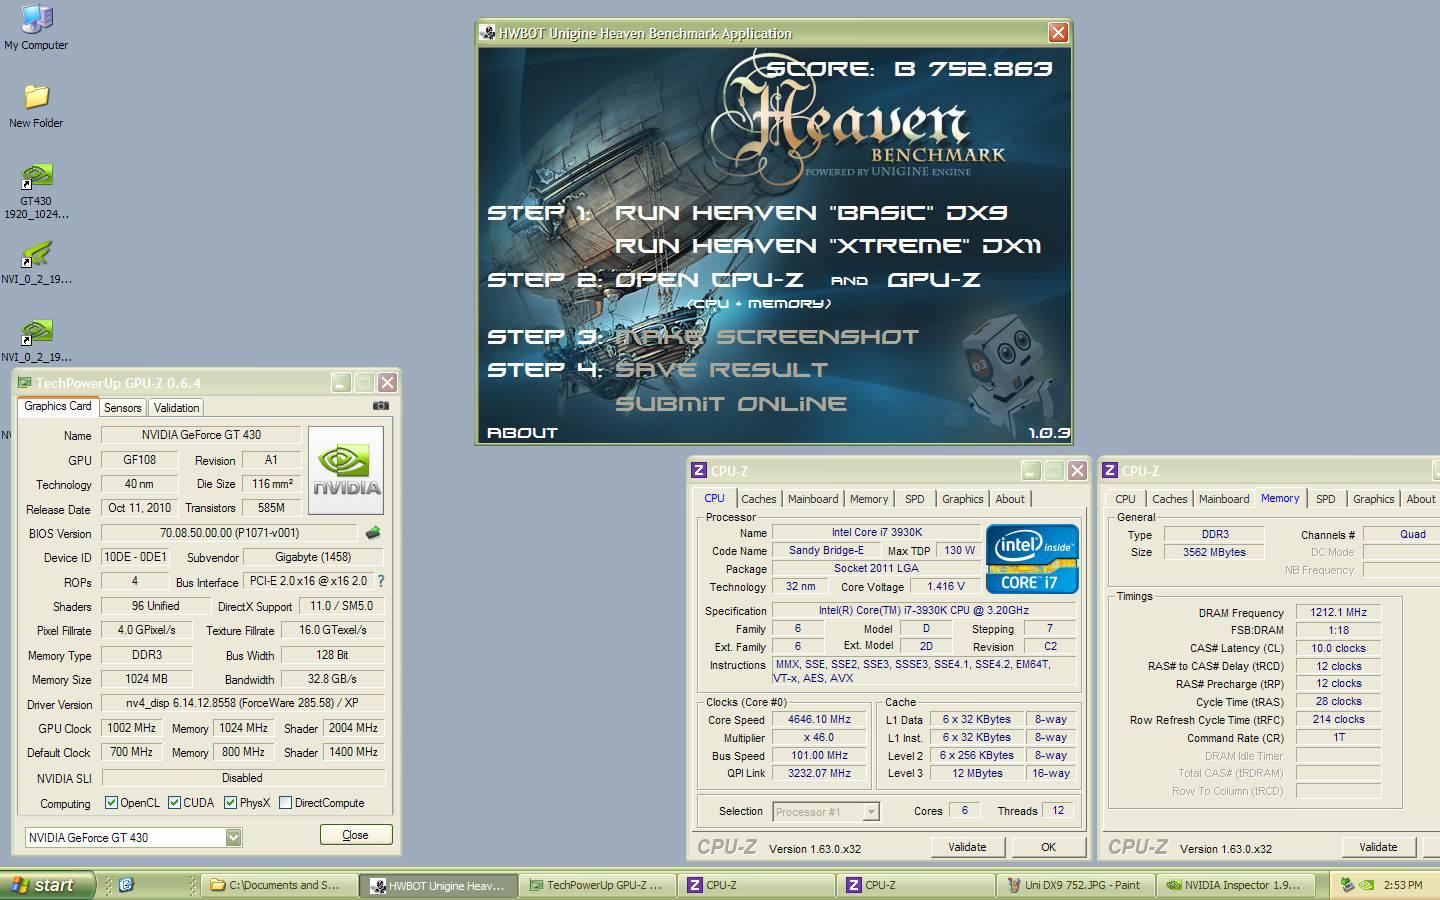Switch to NVIDIA Inspector taskbar button
Viewport: 1440px width, 900px height.
[1235, 885]
